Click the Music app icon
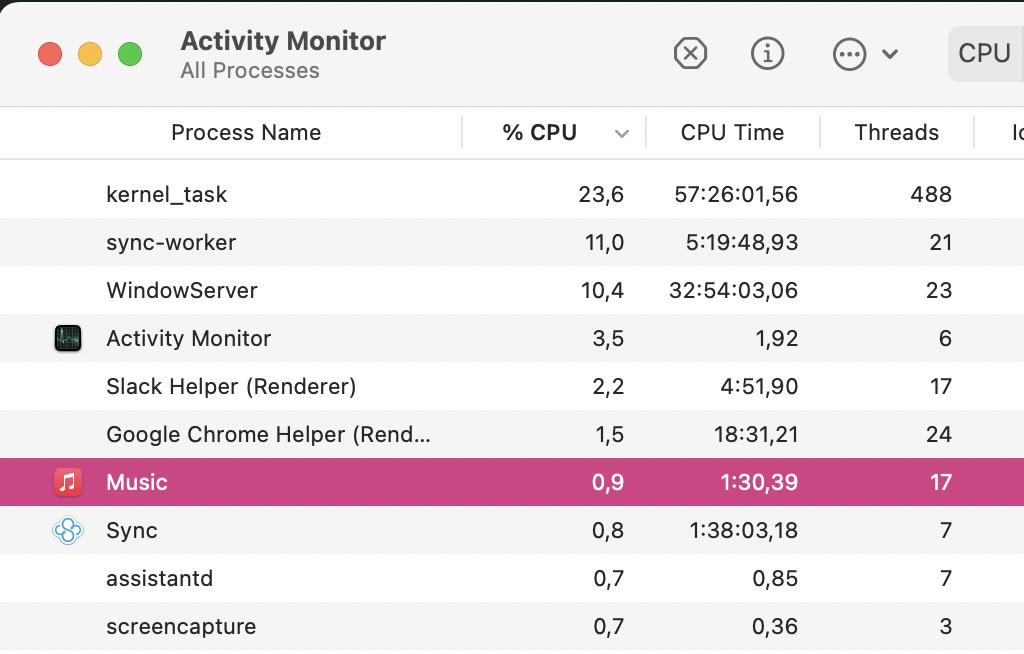1024x654 pixels. coord(67,482)
